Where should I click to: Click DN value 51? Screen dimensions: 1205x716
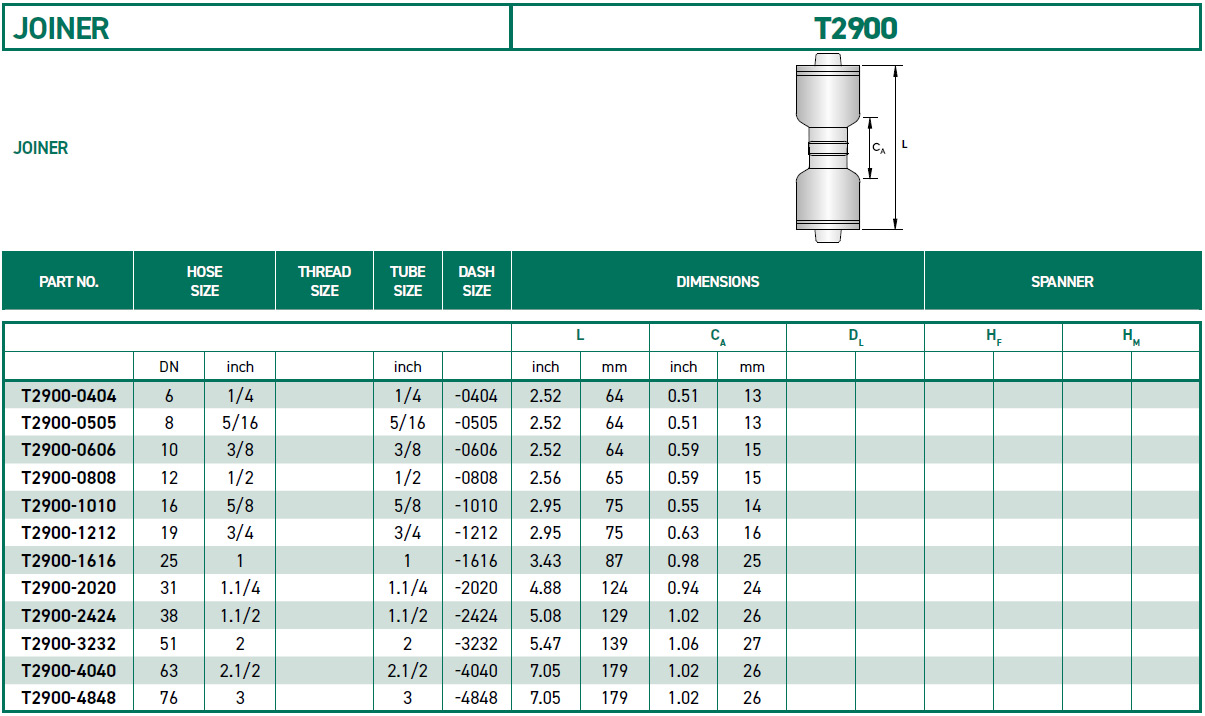click(169, 643)
